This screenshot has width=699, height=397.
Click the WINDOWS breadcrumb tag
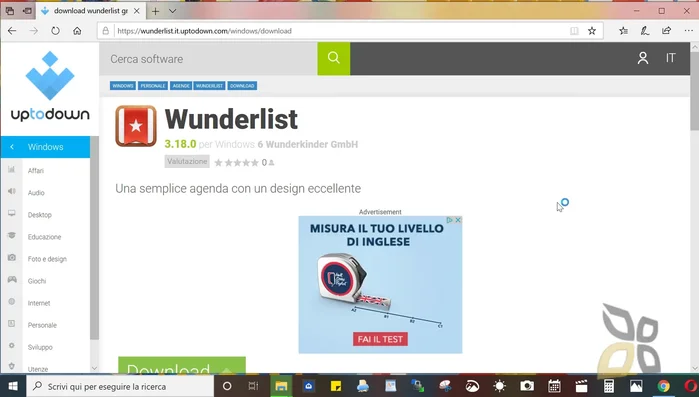123,86
